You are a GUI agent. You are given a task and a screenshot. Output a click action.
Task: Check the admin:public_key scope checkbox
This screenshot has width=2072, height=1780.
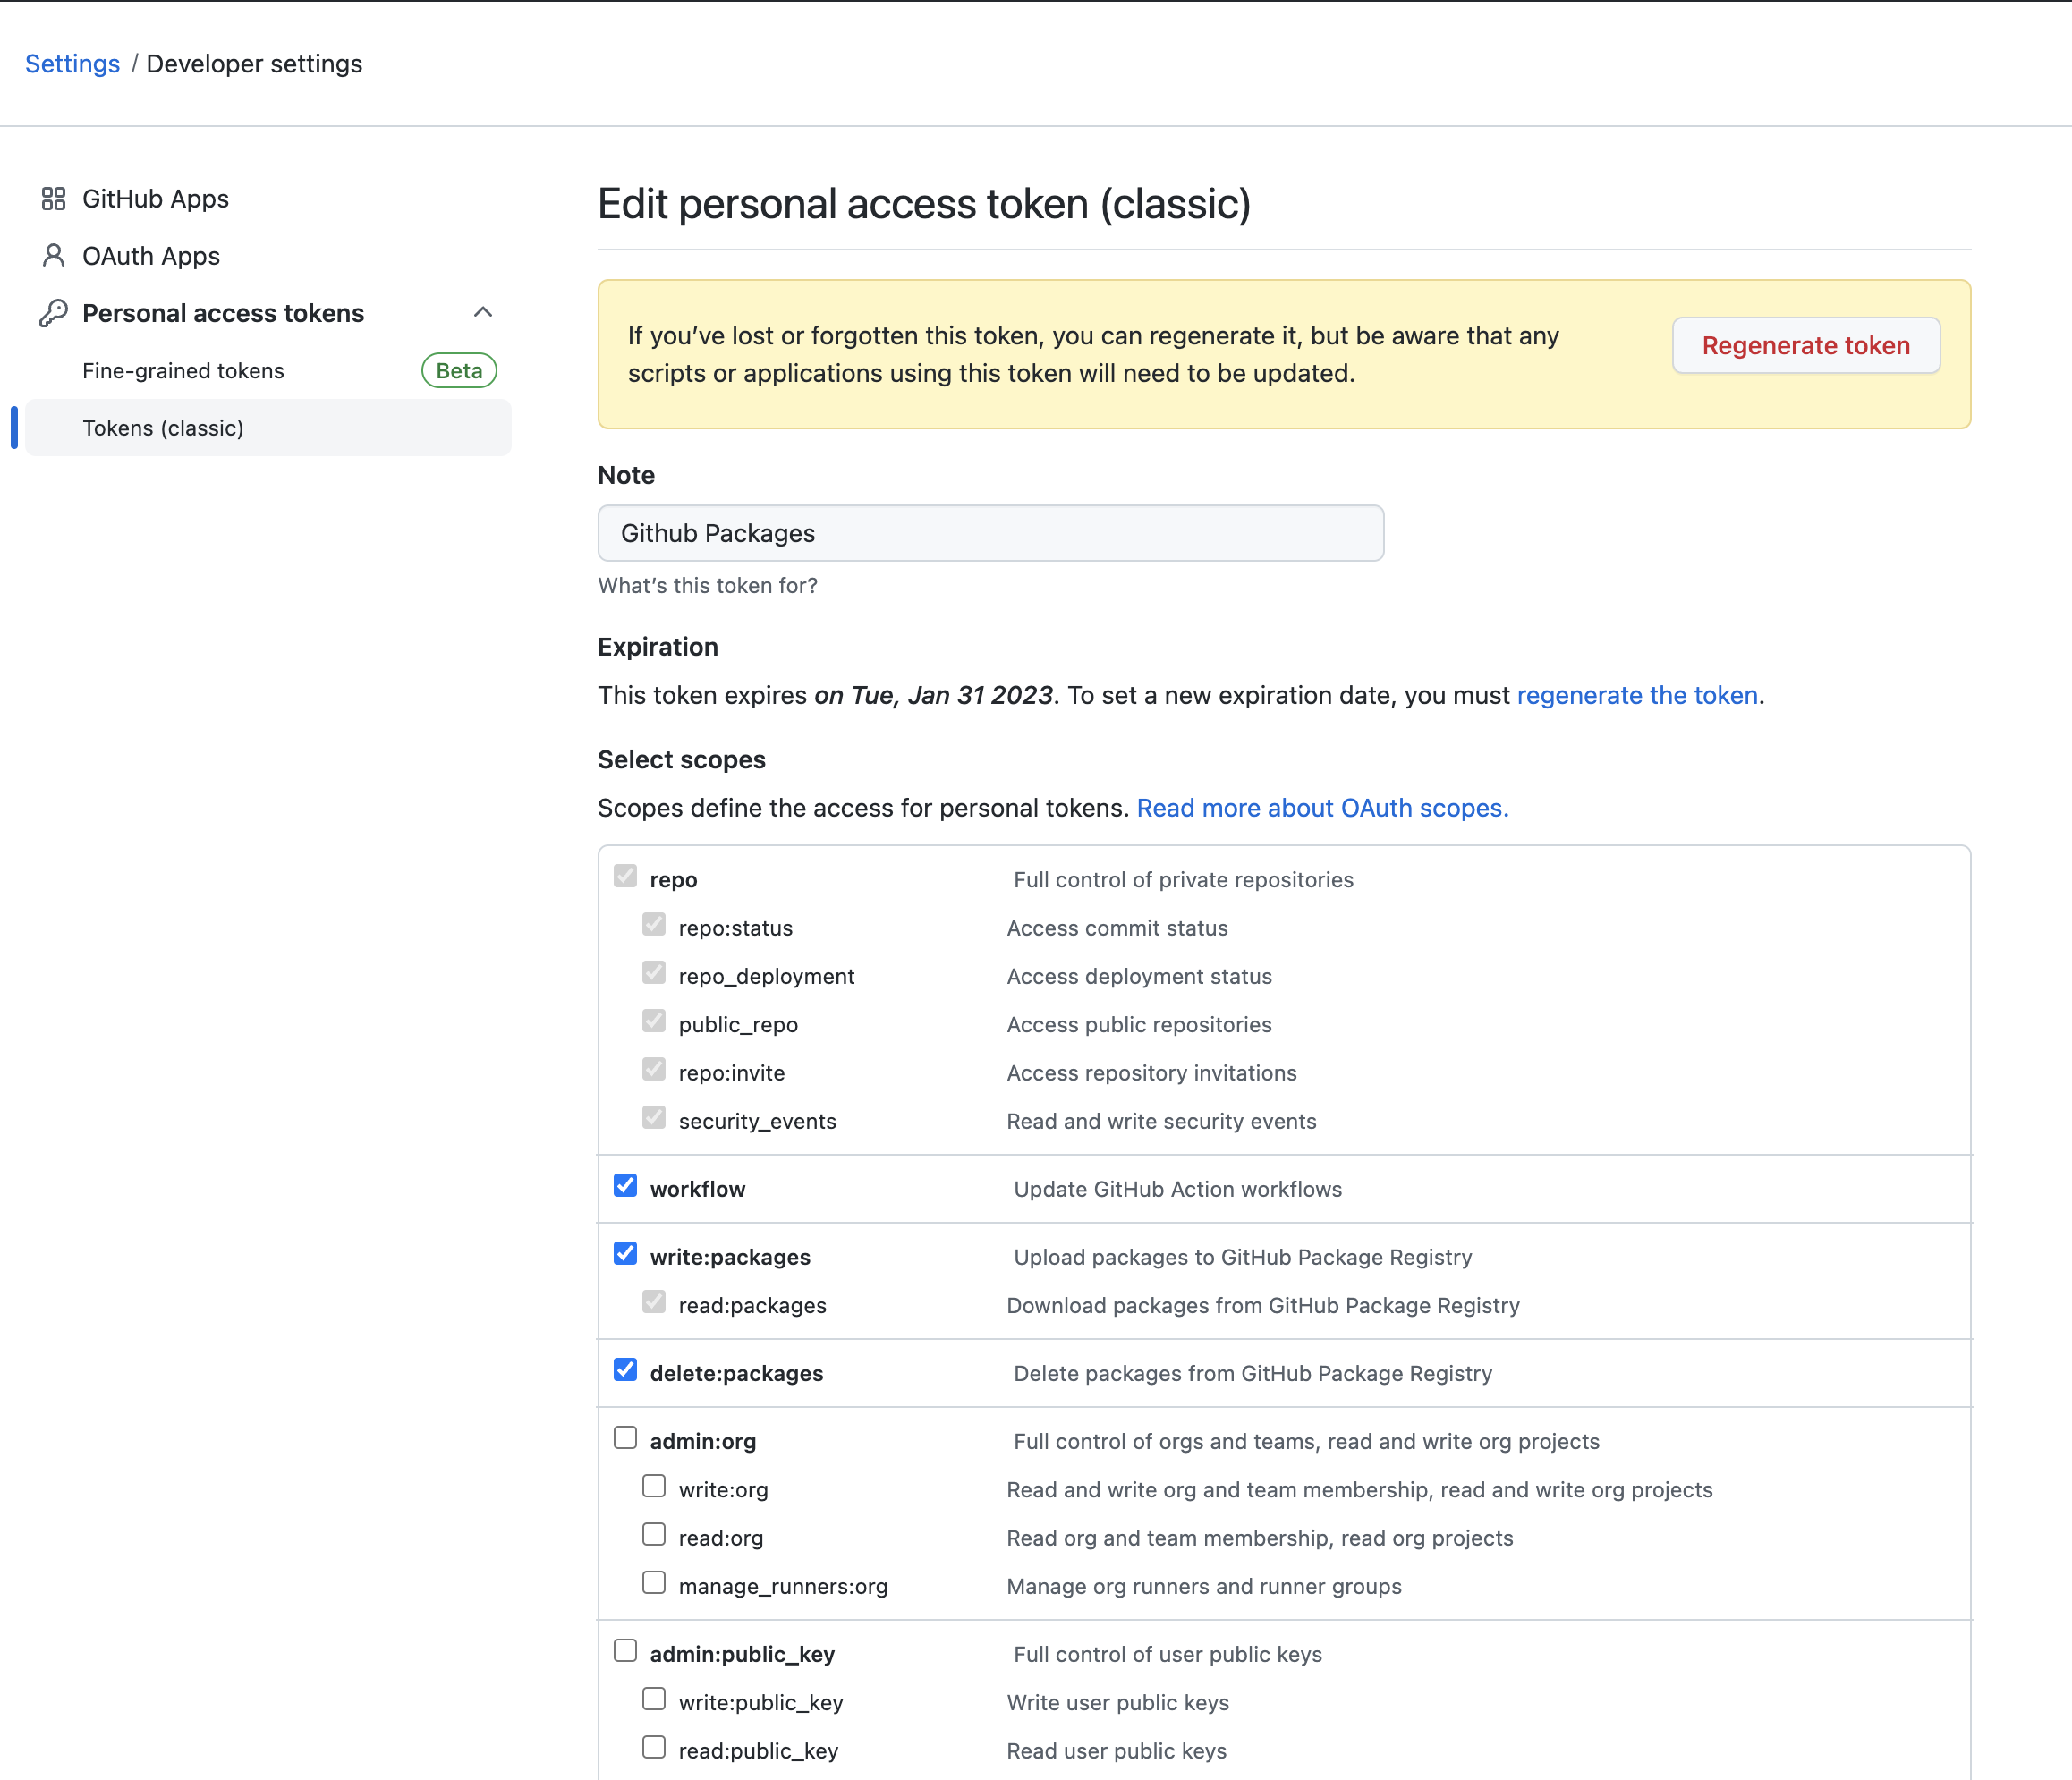[625, 1651]
